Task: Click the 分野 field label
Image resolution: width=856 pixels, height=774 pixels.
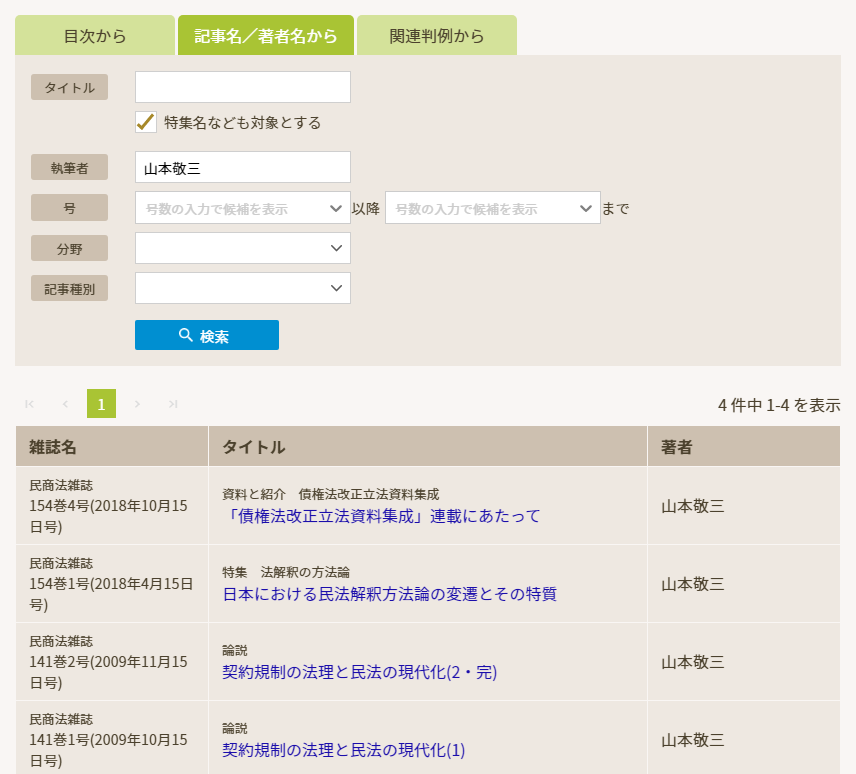Action: pos(69,248)
